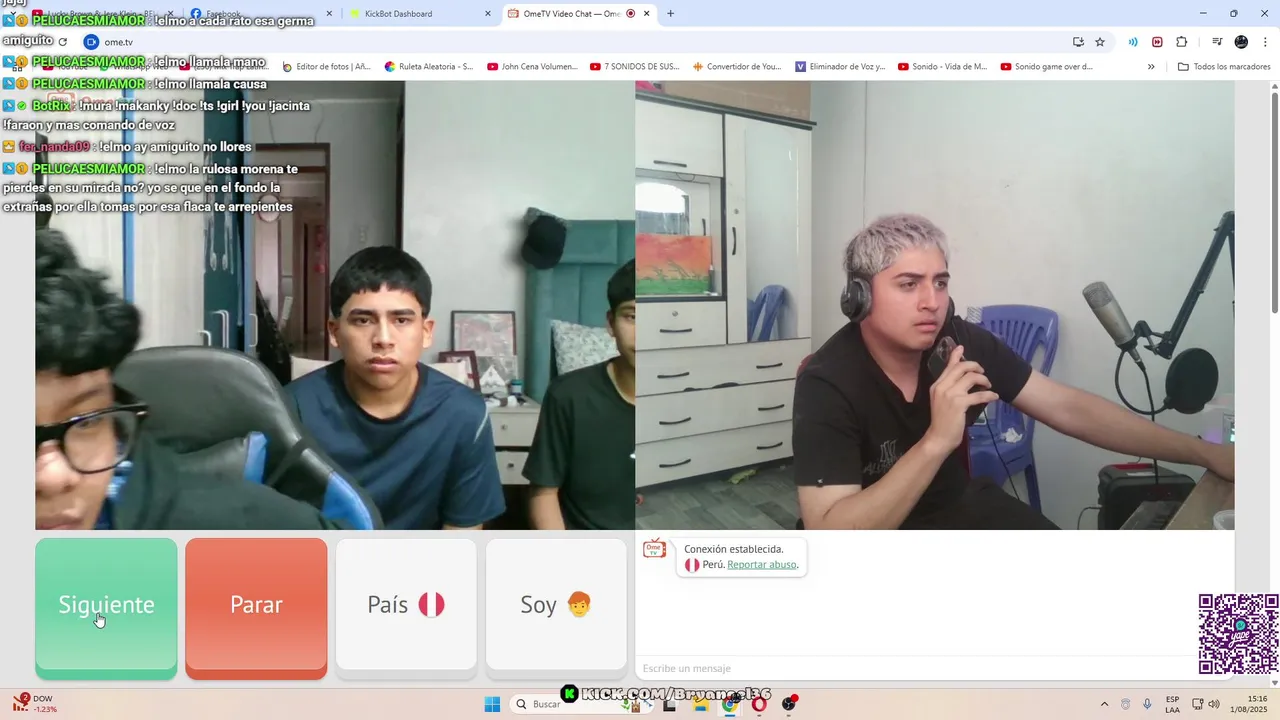Click the red Parar button

coord(256,608)
